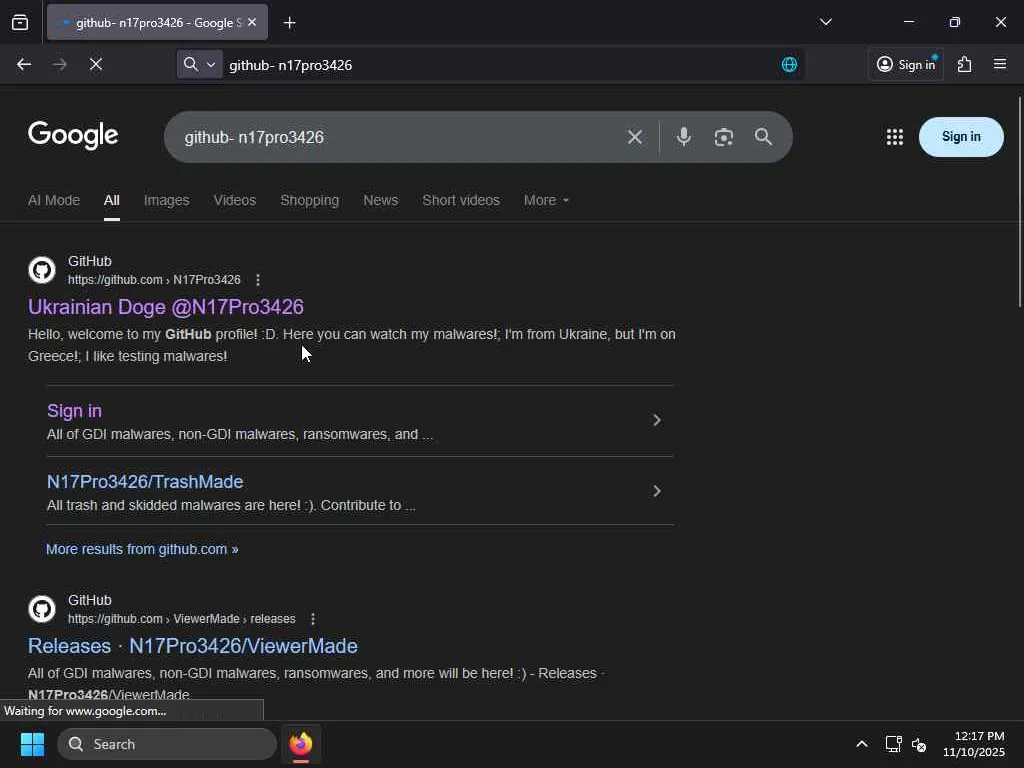Open the list all tabs dropdown

(x=825, y=22)
